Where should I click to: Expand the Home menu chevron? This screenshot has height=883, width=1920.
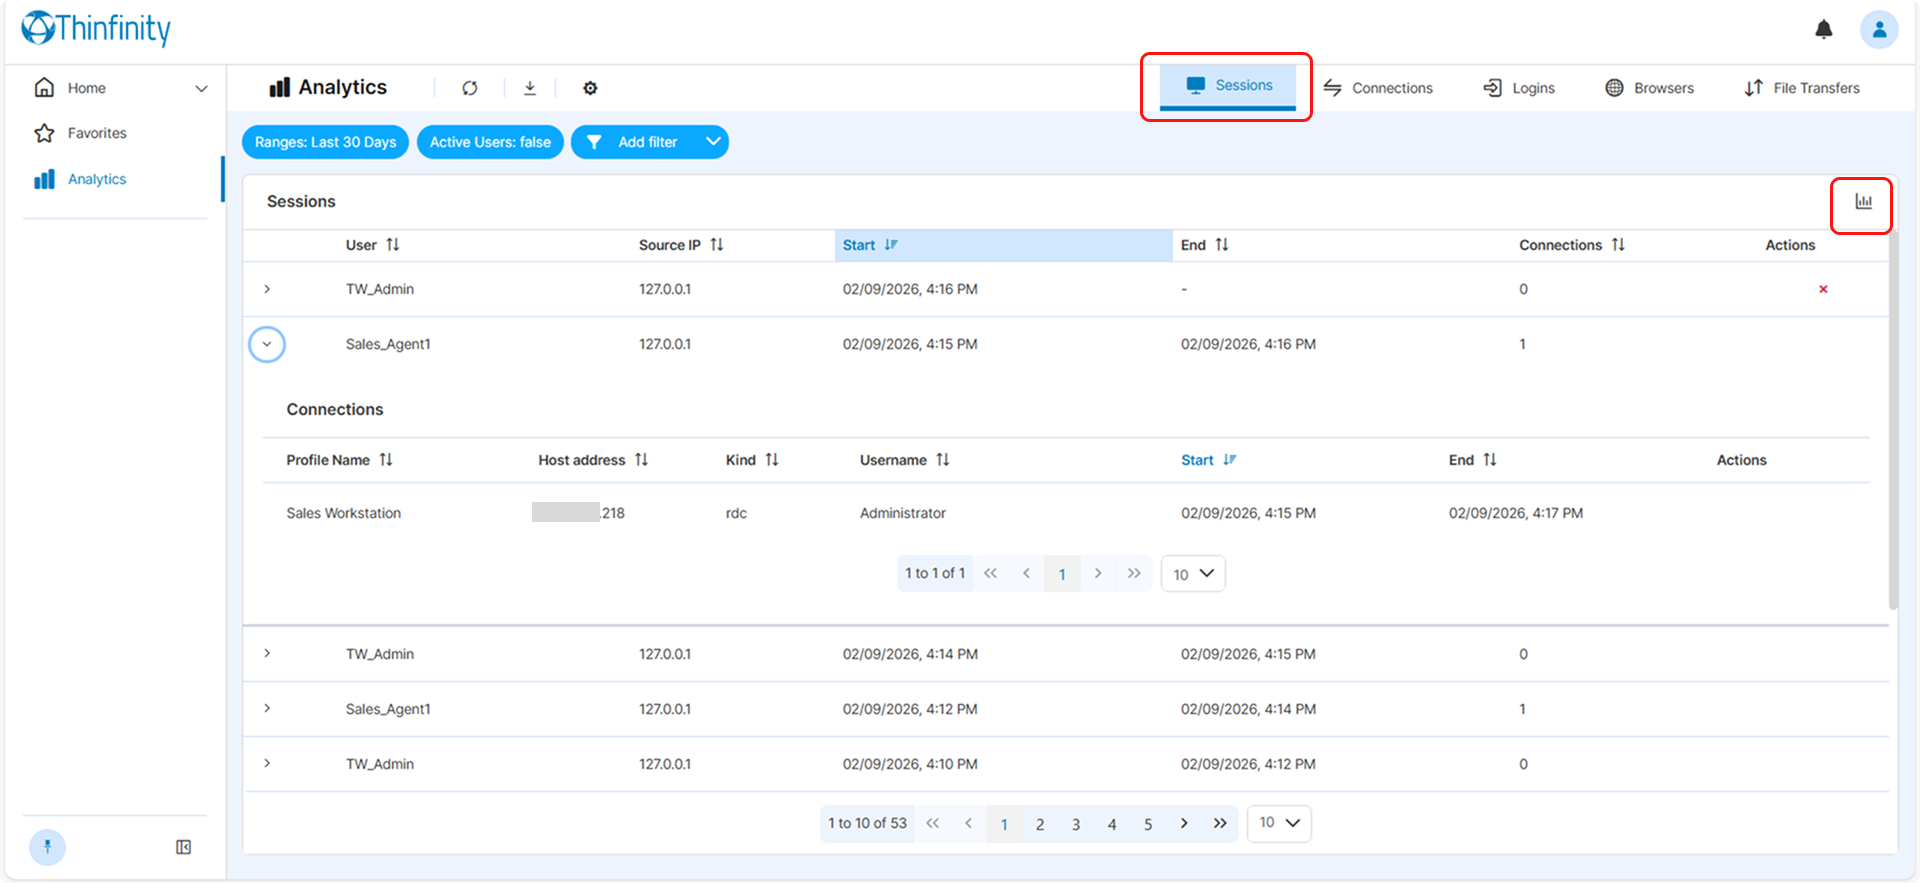point(201,88)
